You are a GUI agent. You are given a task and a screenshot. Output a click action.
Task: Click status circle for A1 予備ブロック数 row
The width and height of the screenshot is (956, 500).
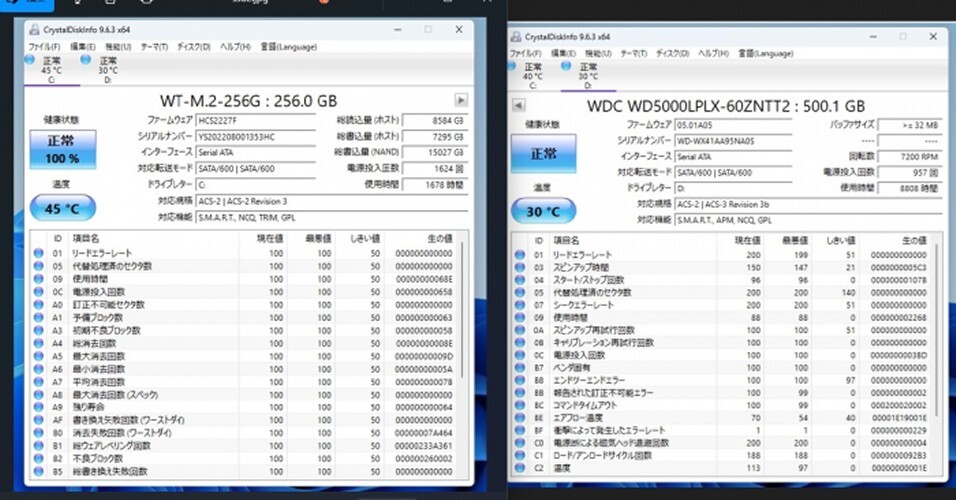[x=38, y=317]
